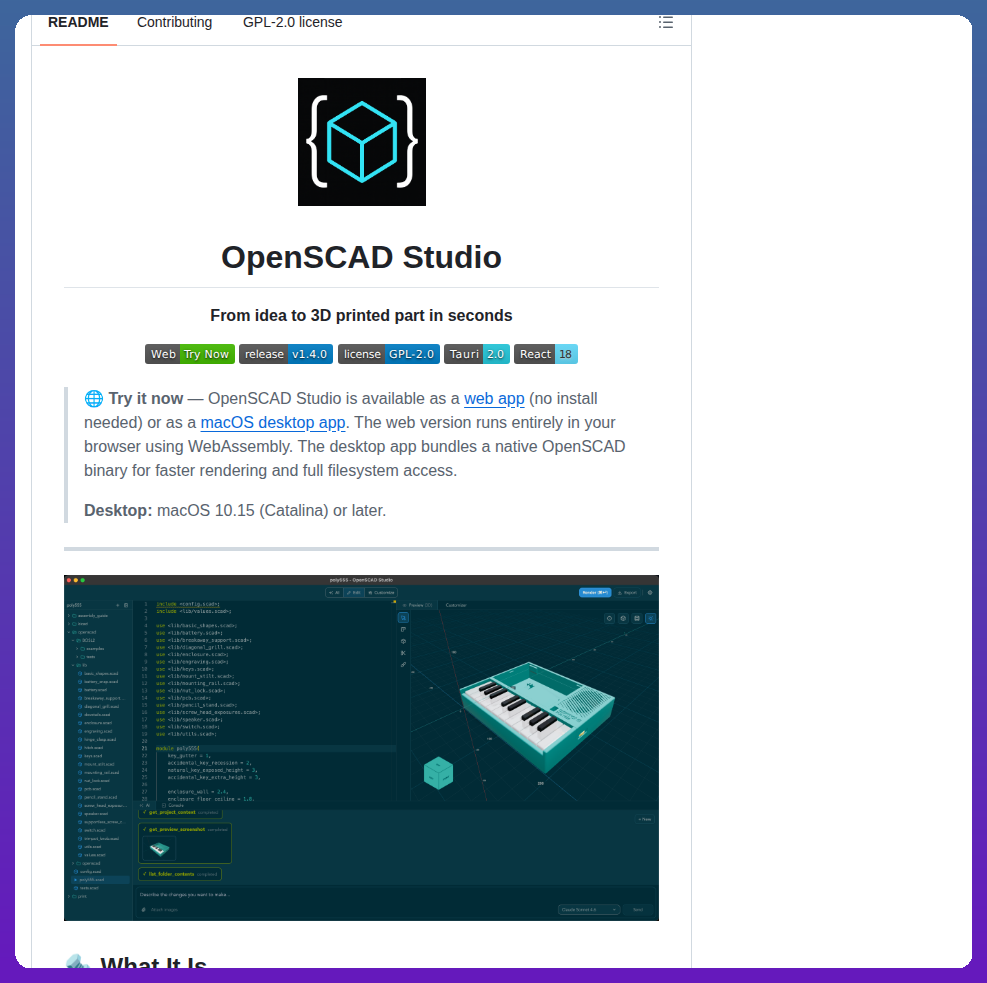Click the Web Try Now badge
The width and height of the screenshot is (987, 983).
190,354
